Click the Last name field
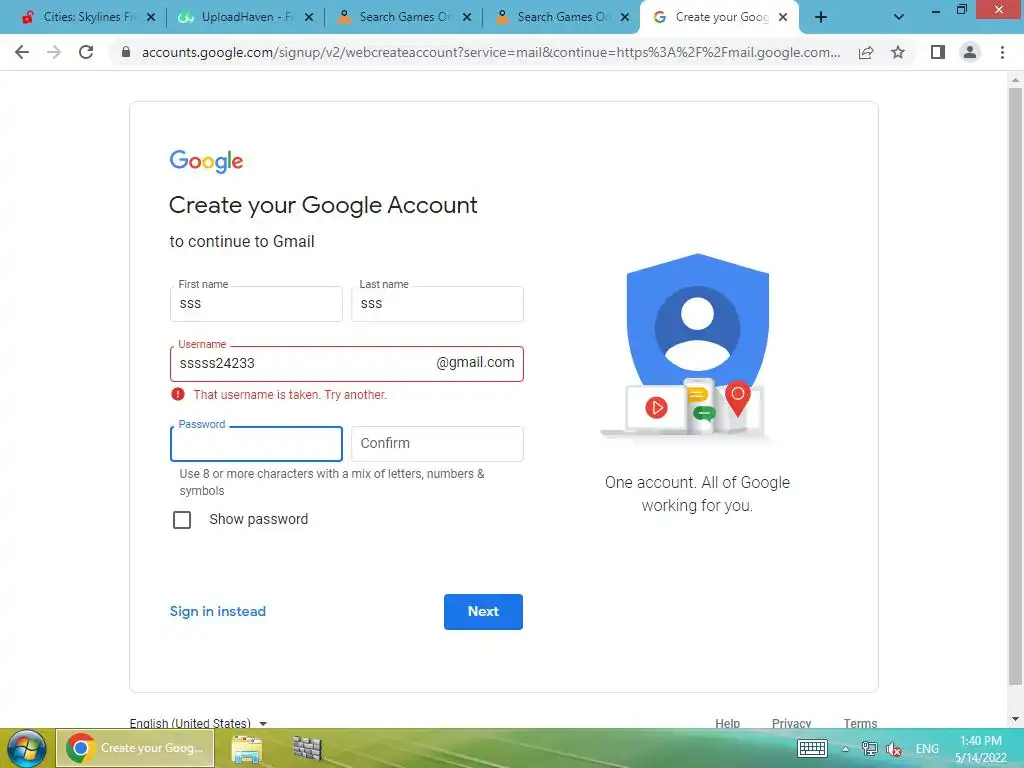The image size is (1024, 768). point(437,304)
